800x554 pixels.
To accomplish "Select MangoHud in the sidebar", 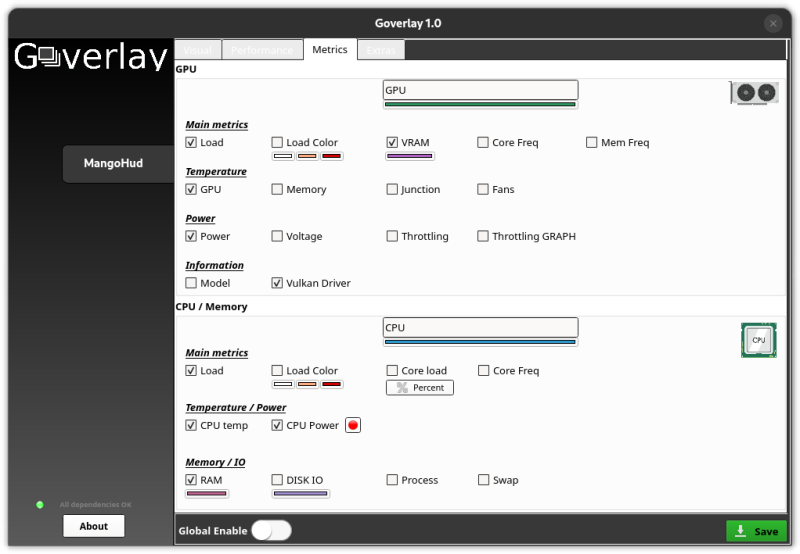I will point(118,163).
